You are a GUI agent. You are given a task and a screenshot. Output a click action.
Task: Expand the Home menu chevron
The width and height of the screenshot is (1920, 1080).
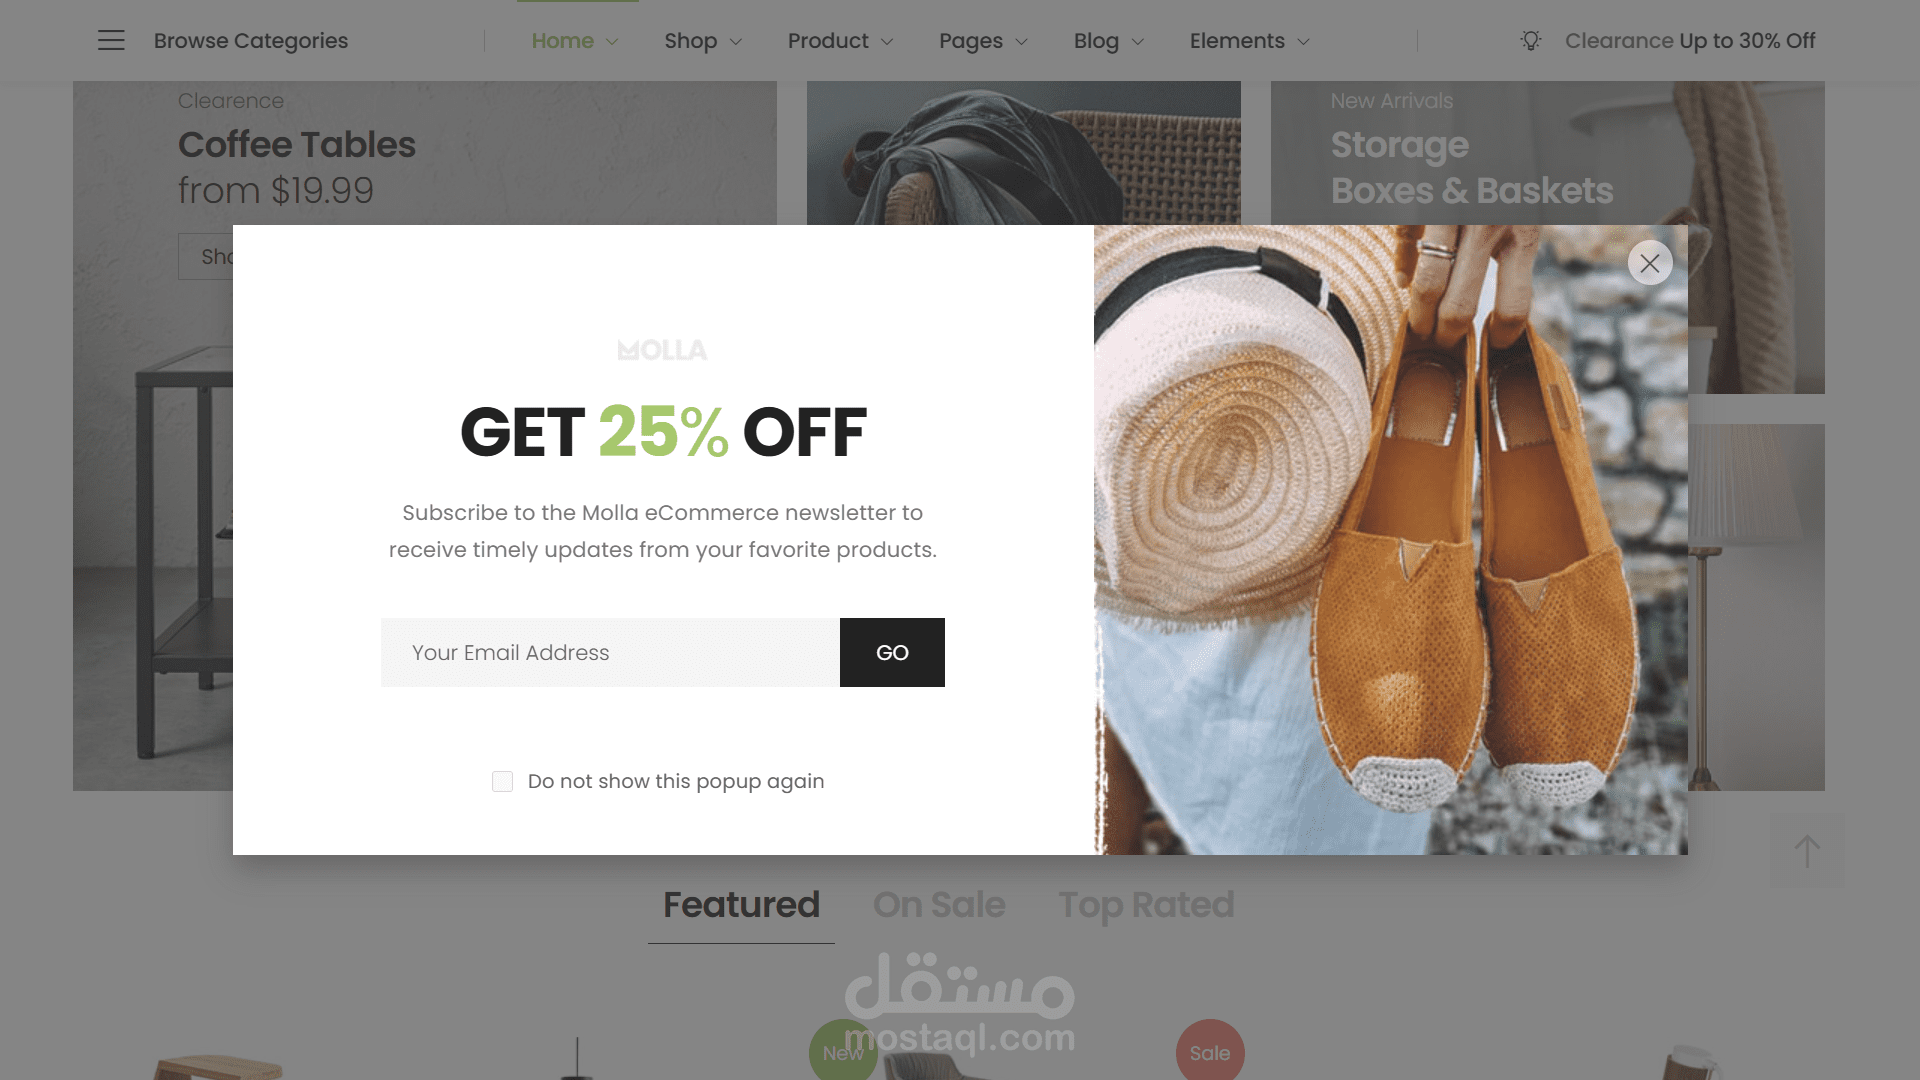pos(612,41)
